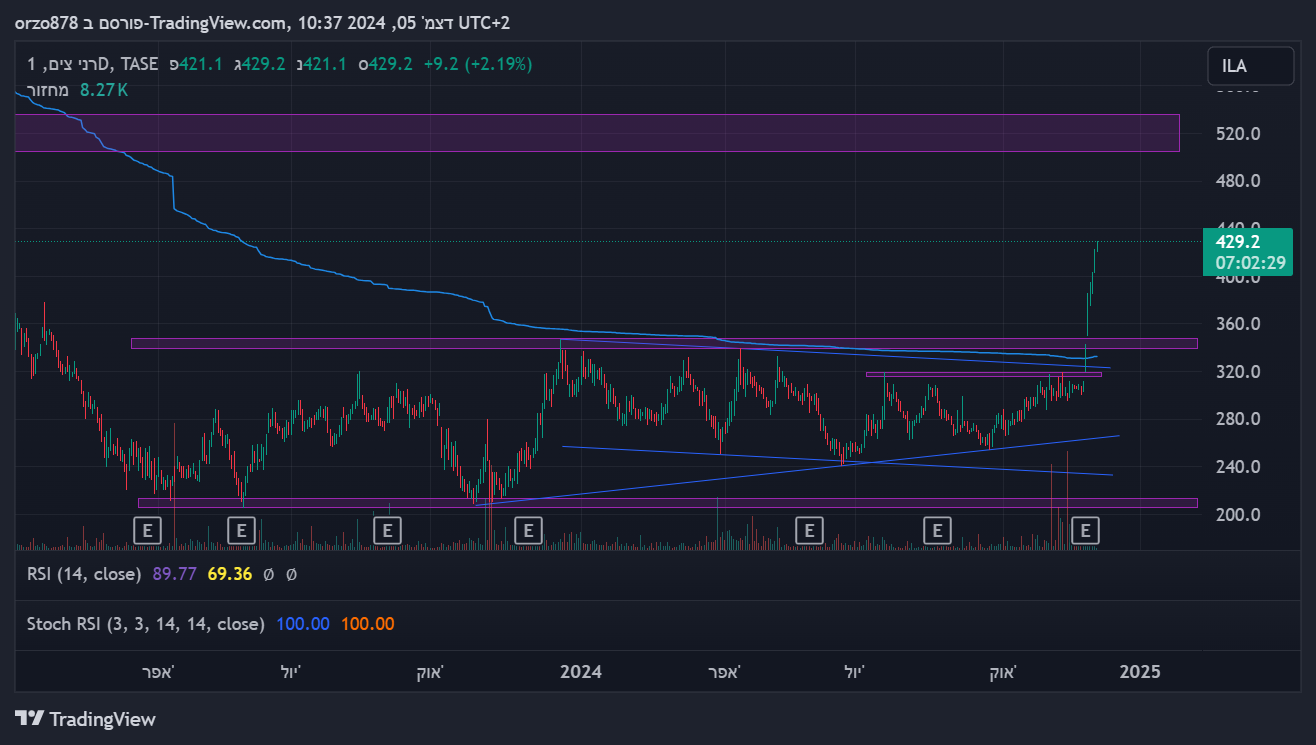The image size is (1316, 745).
Task: Click the second earnings E marker from left
Action: tap(241, 530)
